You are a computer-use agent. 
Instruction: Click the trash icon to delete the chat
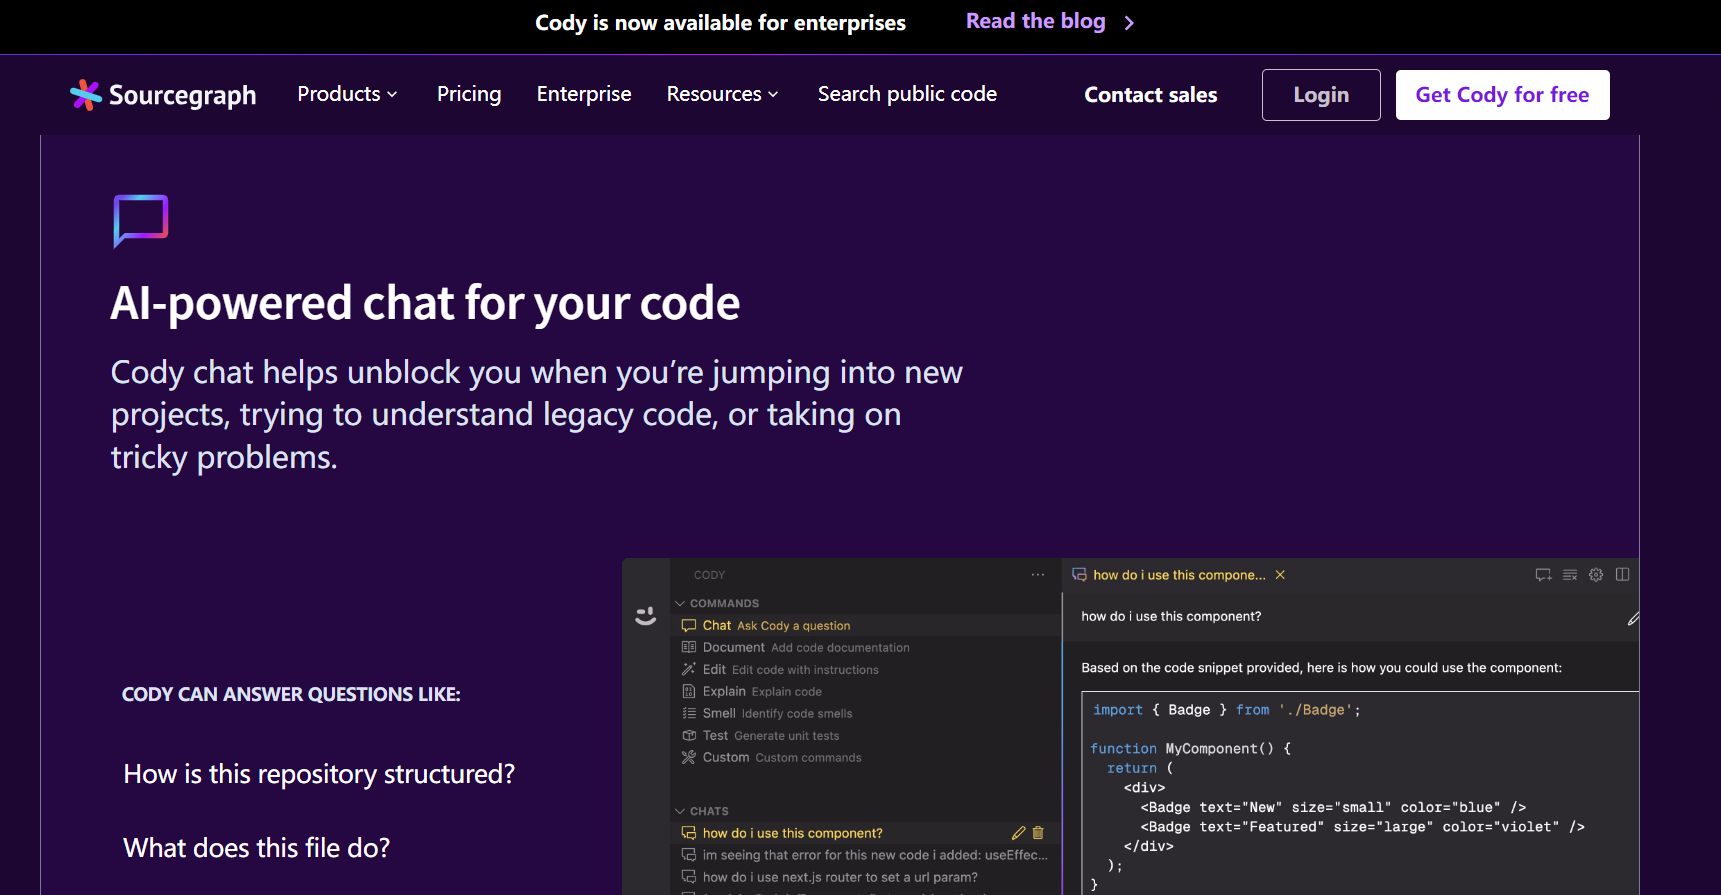[x=1038, y=833]
